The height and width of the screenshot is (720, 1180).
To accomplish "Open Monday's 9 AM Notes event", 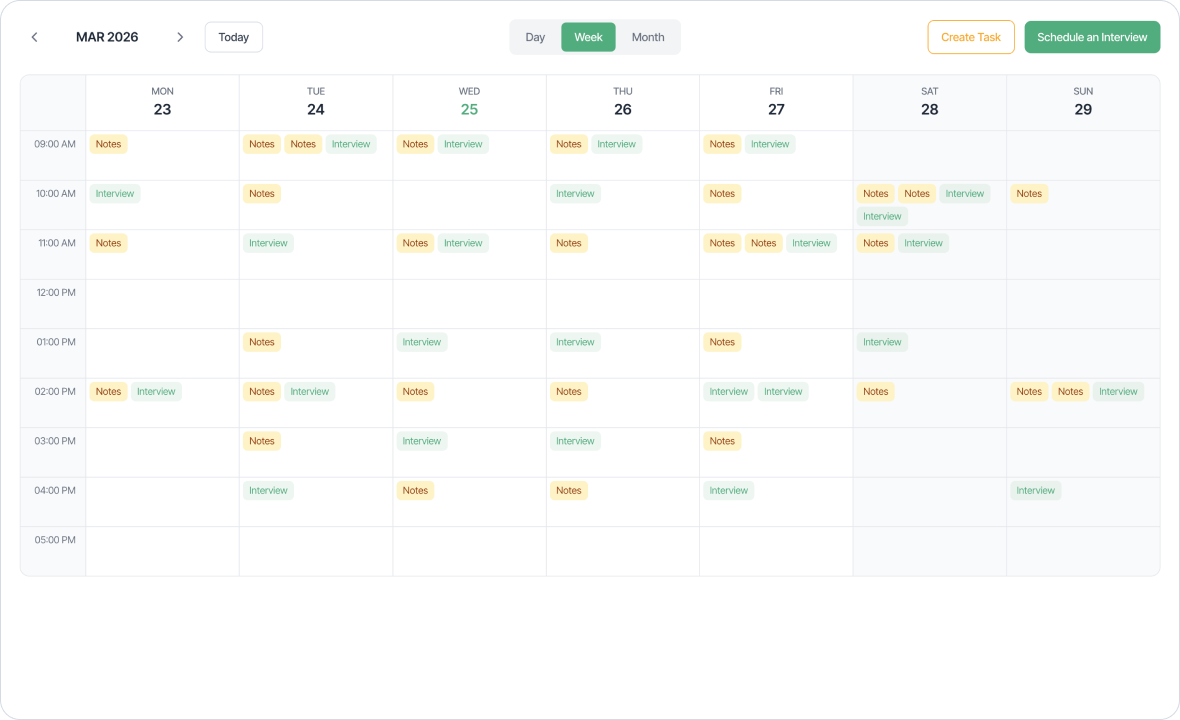I will (108, 144).
